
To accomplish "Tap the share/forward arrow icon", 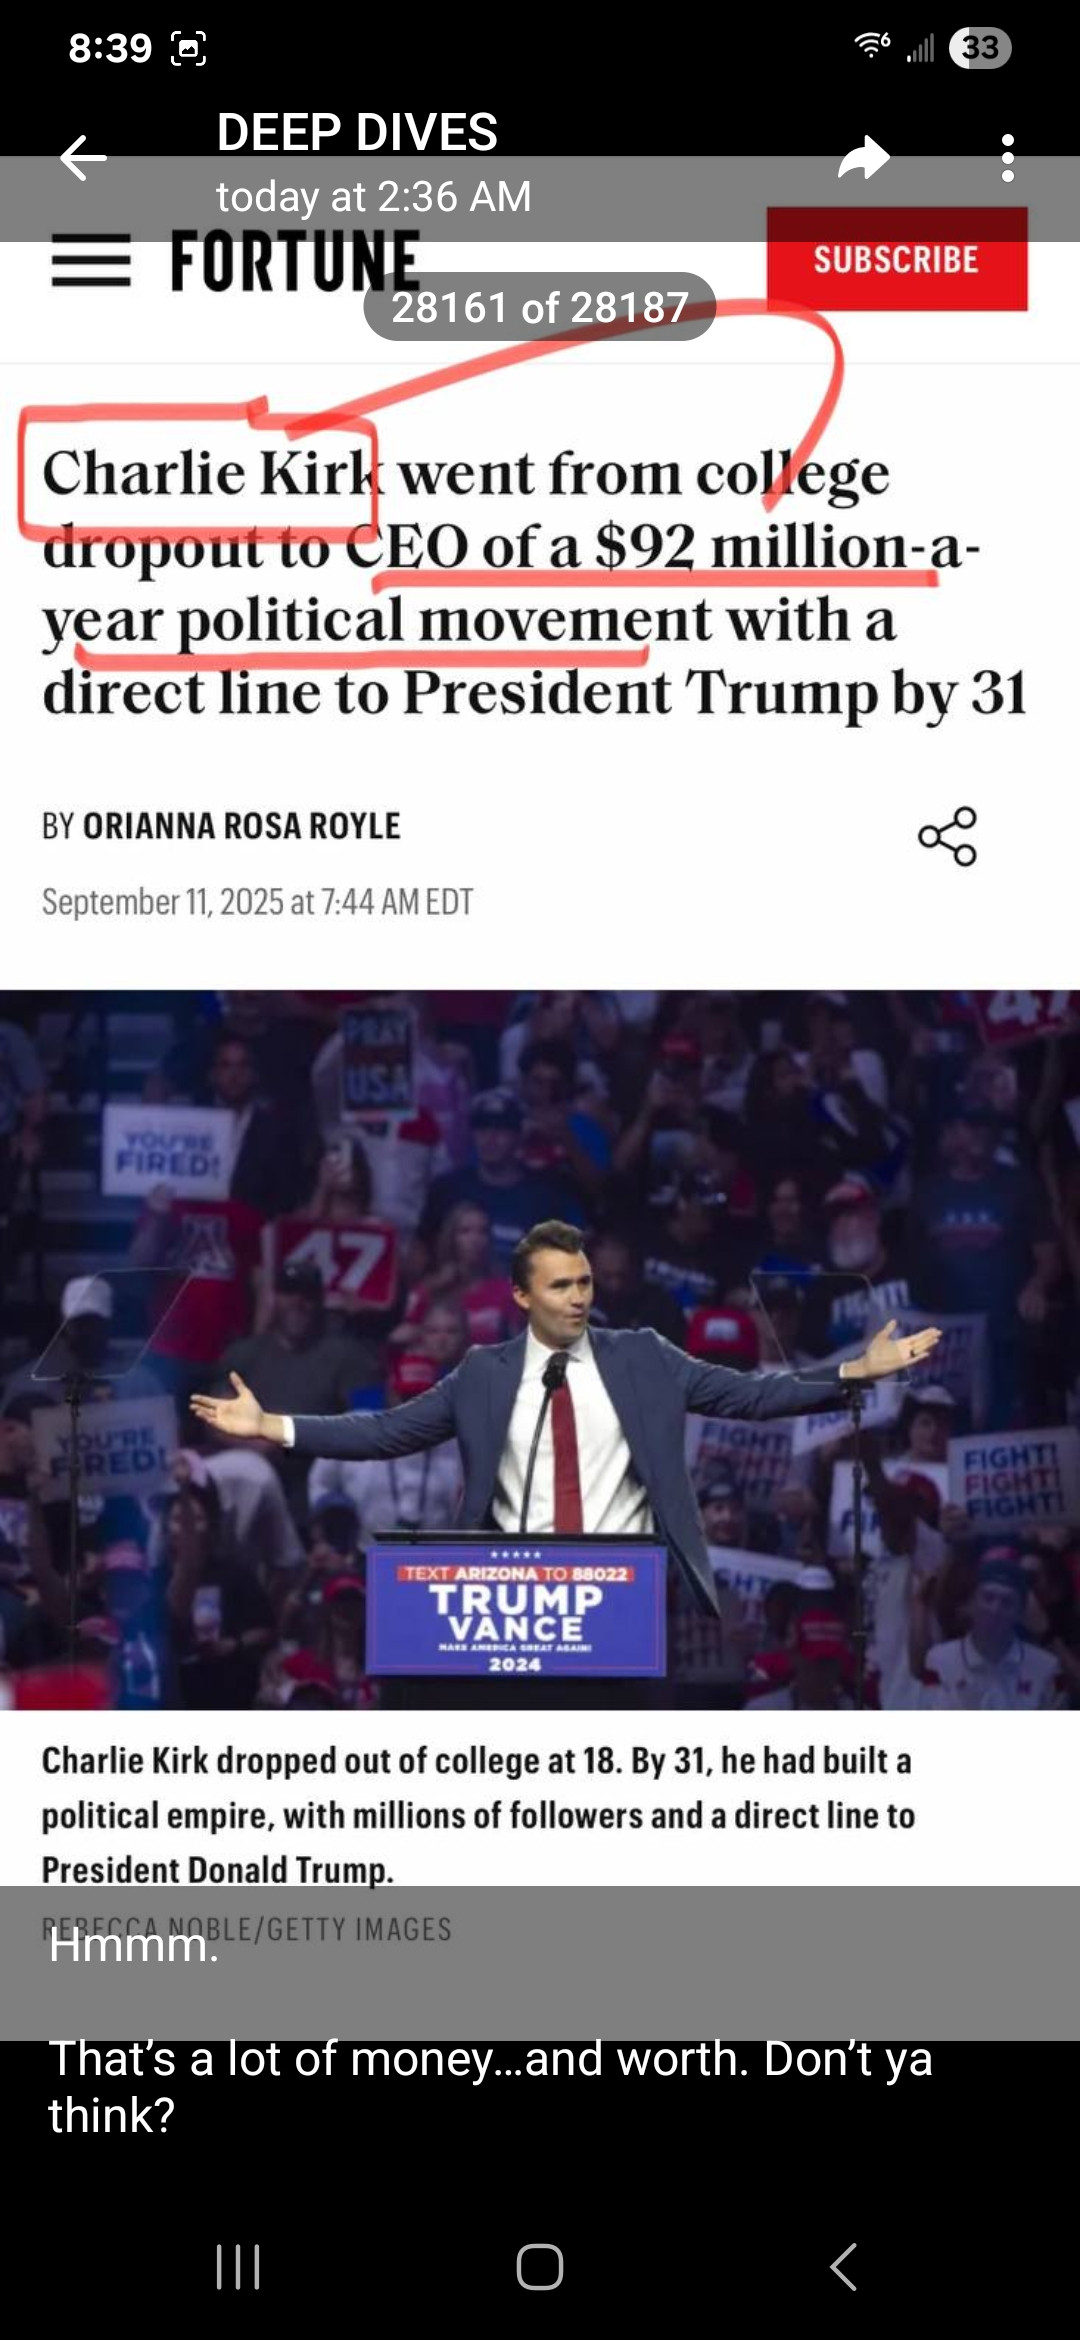I will [864, 158].
